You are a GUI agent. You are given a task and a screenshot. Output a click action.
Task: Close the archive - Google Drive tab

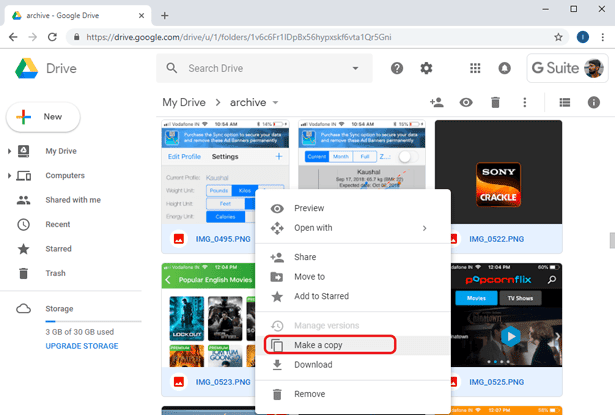[x=141, y=16]
